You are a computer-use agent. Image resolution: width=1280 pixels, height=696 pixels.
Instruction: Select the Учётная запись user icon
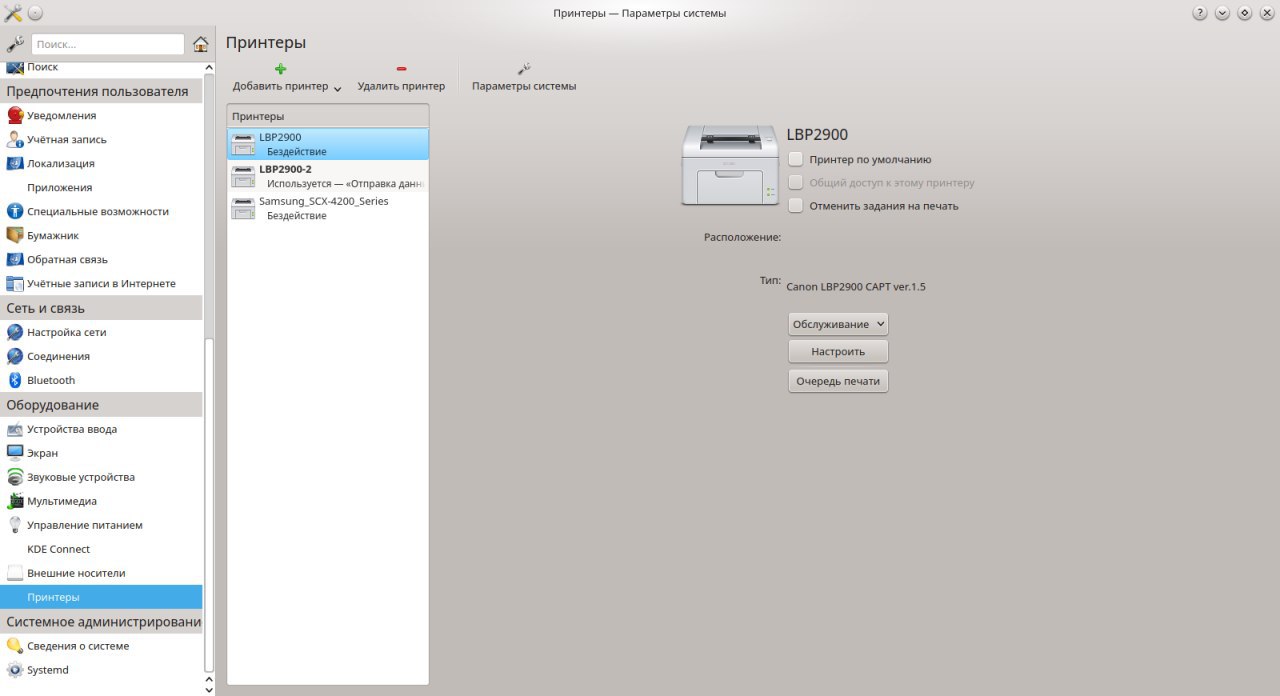(15, 139)
